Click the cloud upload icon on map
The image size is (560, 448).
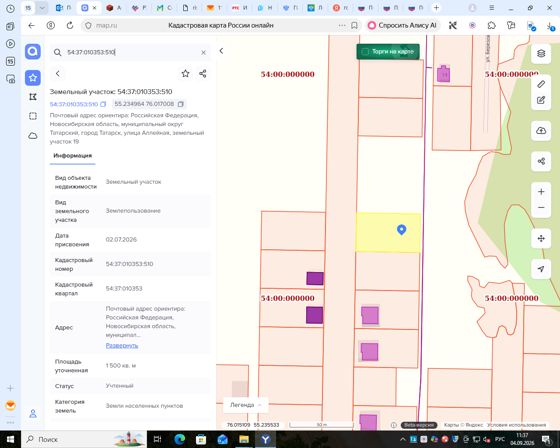coord(541,131)
